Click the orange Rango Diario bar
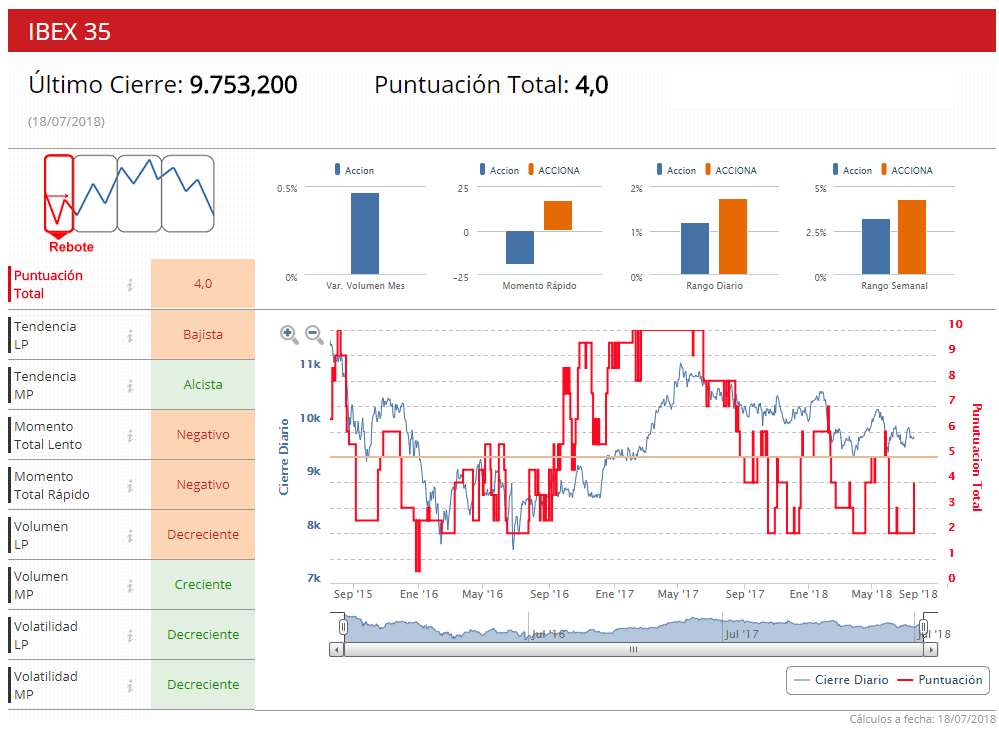The image size is (999, 729). (733, 236)
